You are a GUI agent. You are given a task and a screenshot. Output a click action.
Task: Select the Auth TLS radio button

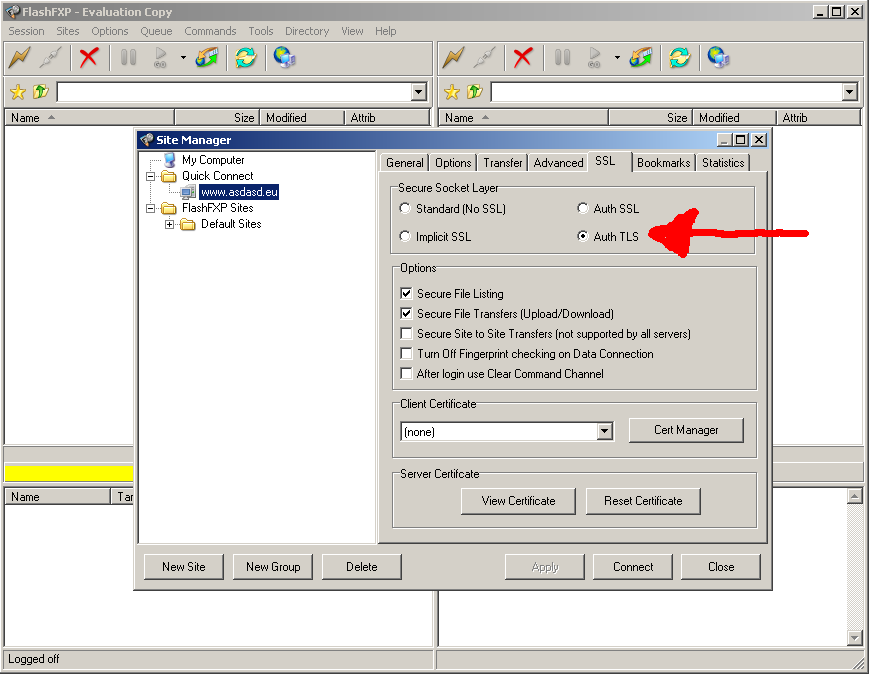582,236
